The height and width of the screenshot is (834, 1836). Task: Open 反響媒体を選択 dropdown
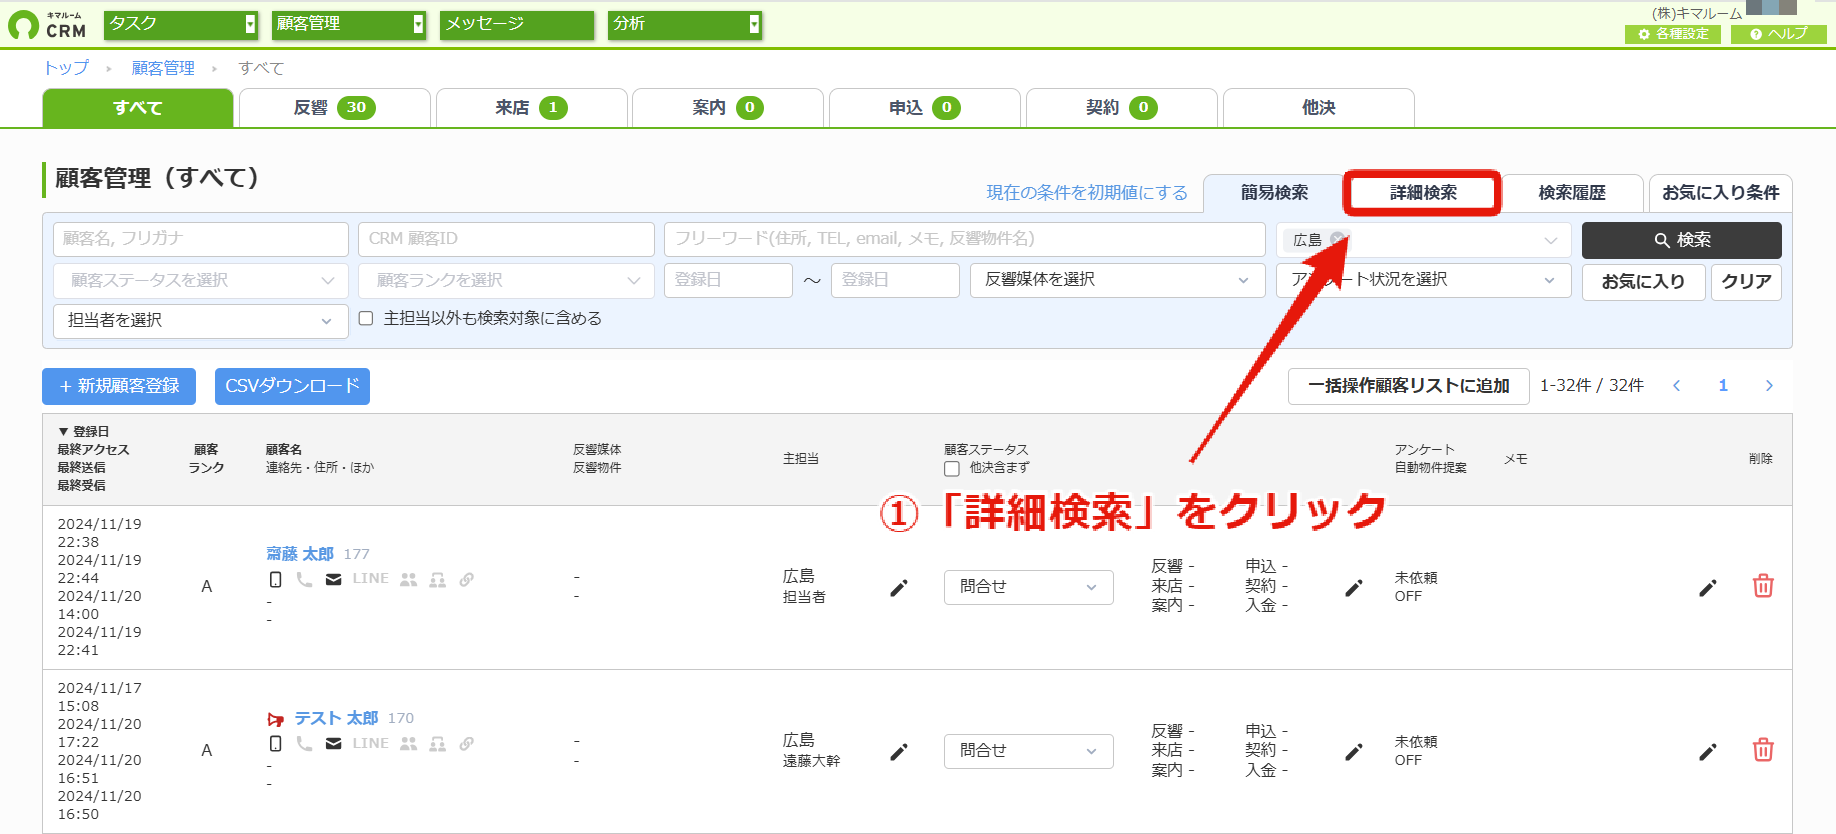point(1118,280)
